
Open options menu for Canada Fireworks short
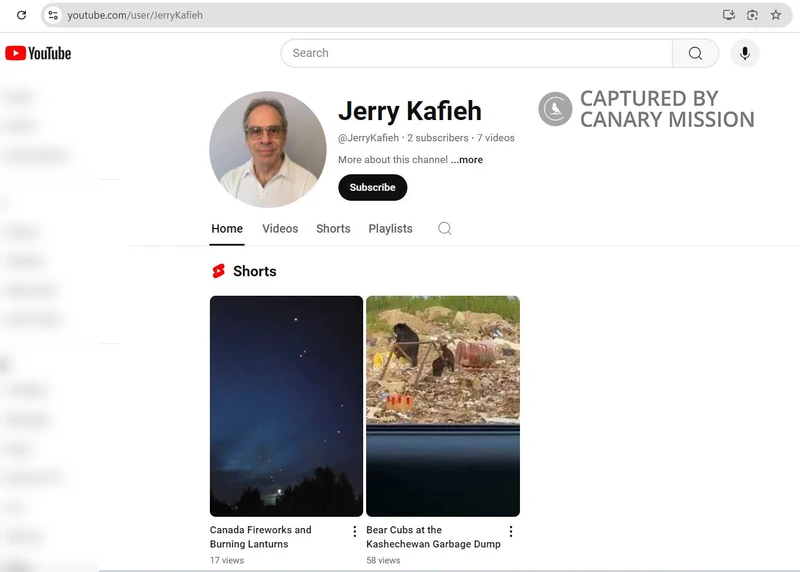[x=355, y=531]
